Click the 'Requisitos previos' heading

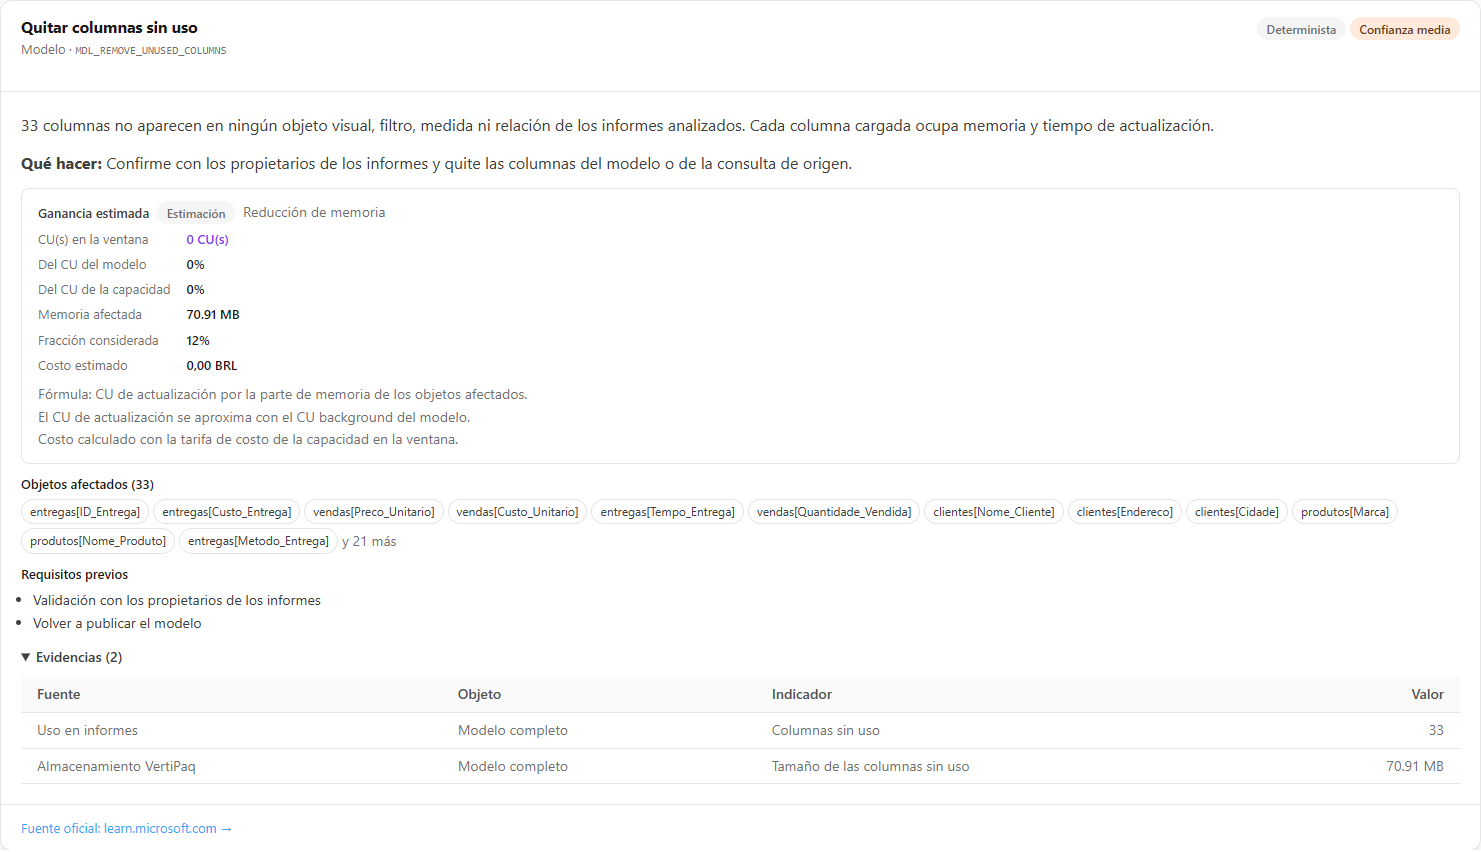point(74,574)
